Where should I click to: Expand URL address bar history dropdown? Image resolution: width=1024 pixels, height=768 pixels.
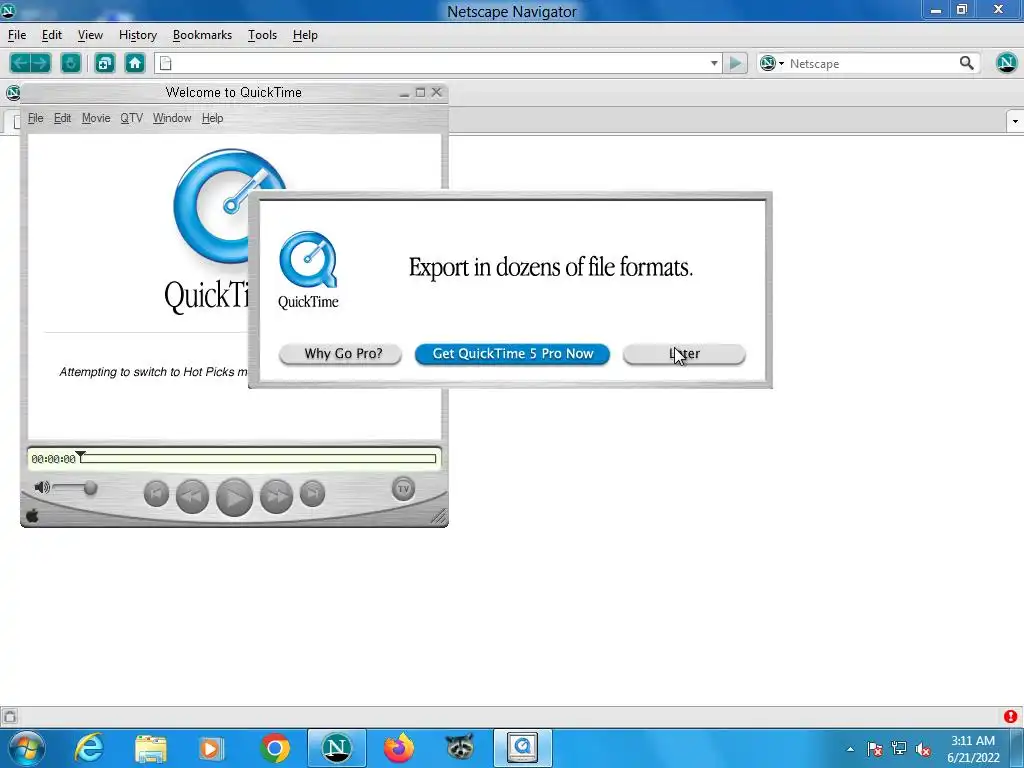(x=714, y=63)
